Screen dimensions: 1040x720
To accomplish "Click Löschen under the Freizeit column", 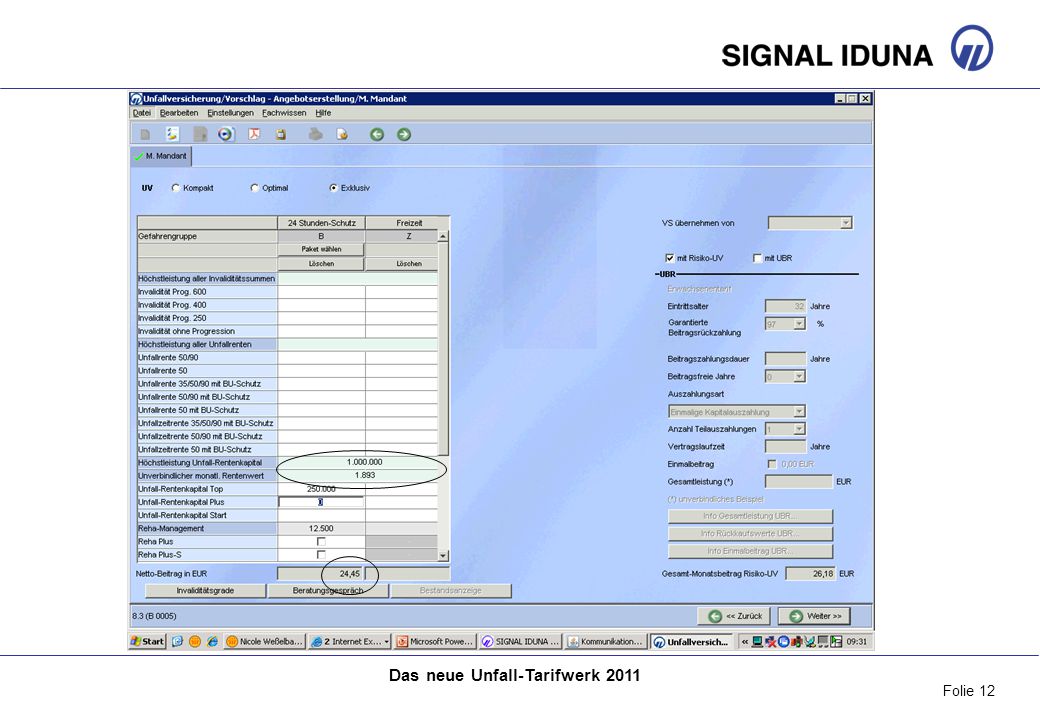I will (x=409, y=264).
